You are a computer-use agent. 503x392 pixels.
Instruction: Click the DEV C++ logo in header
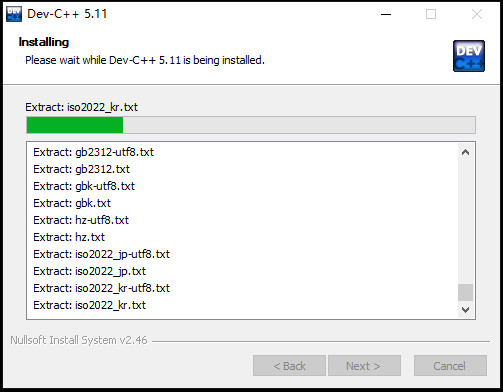(469, 56)
